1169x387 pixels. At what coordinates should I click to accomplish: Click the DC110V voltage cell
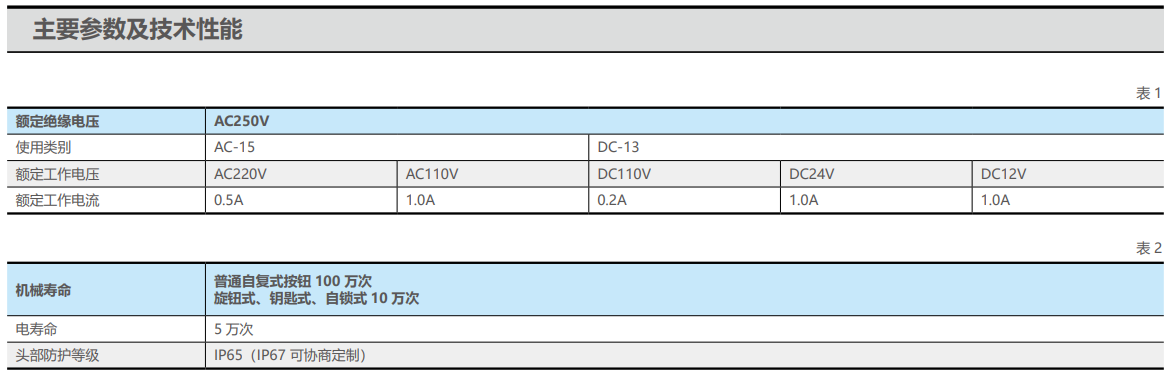point(684,174)
